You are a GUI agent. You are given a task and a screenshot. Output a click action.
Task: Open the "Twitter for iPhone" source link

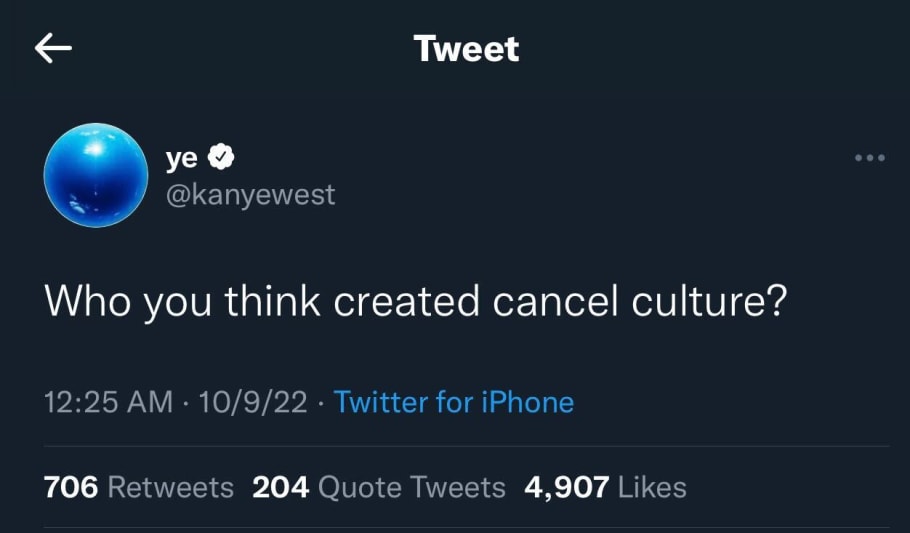pyautogui.click(x=454, y=403)
